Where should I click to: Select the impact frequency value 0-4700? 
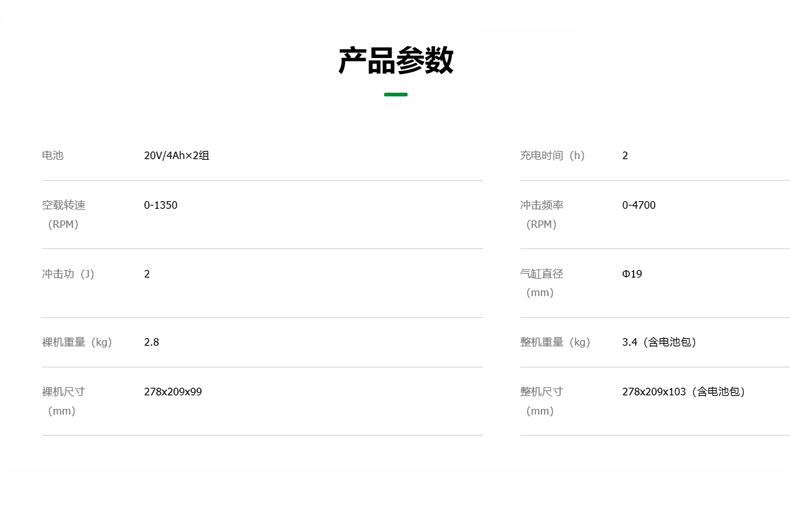638,205
